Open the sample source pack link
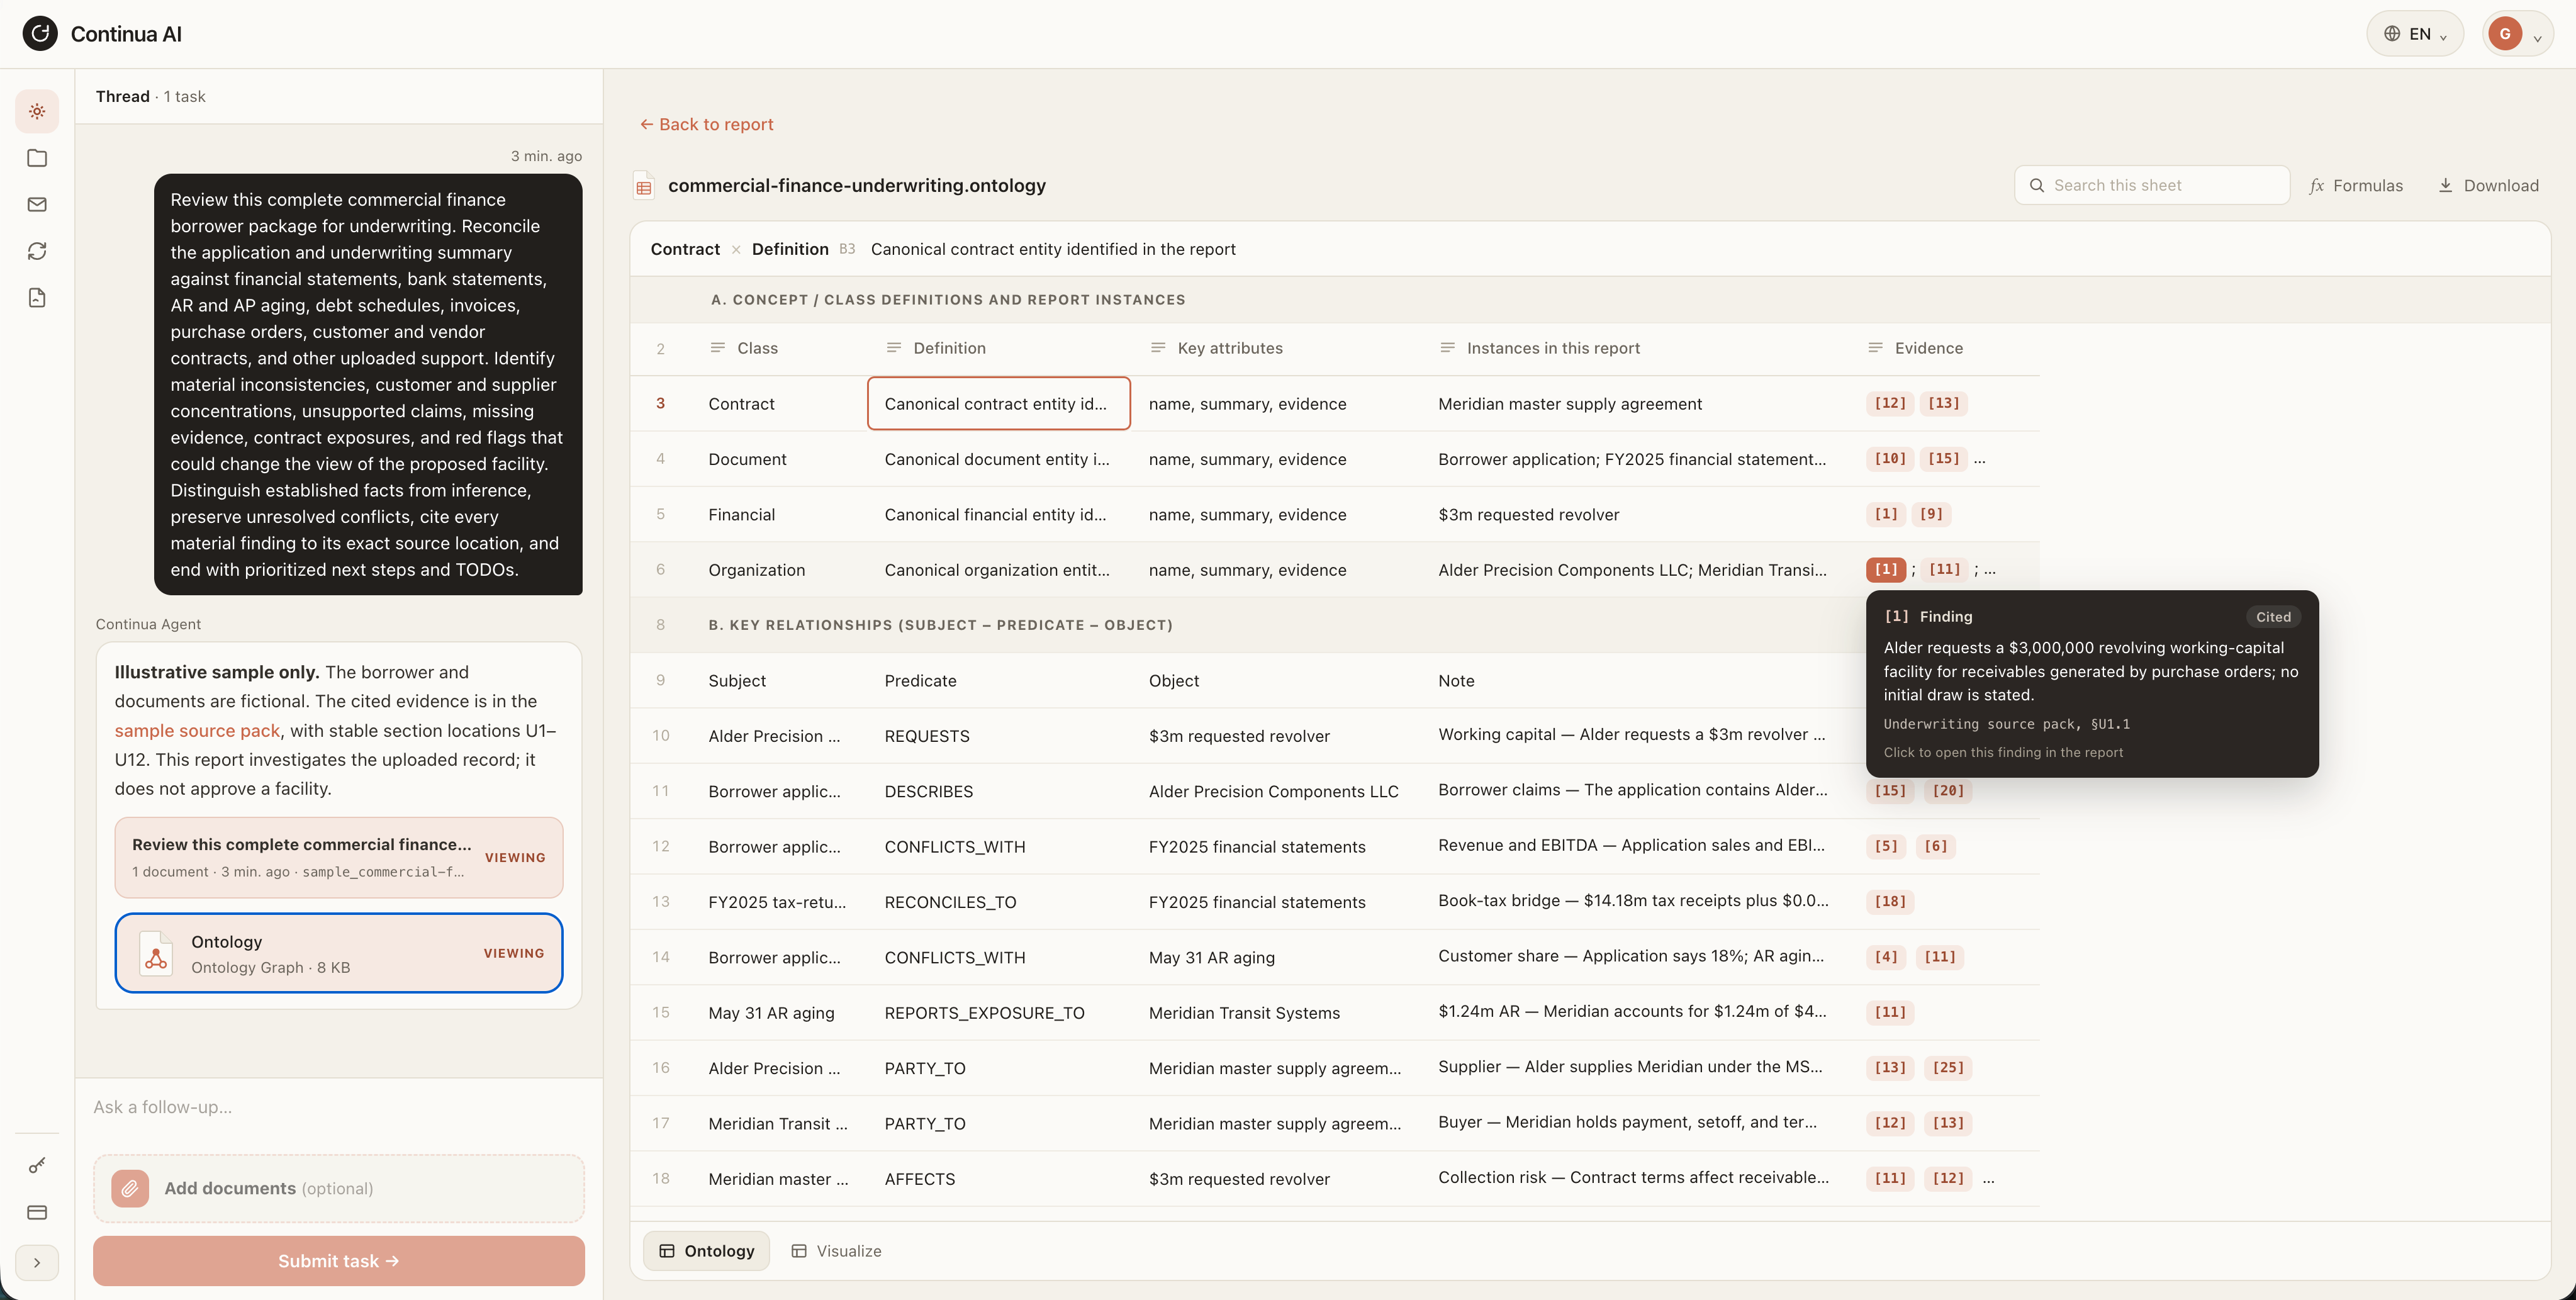The image size is (2576, 1300). tap(197, 730)
